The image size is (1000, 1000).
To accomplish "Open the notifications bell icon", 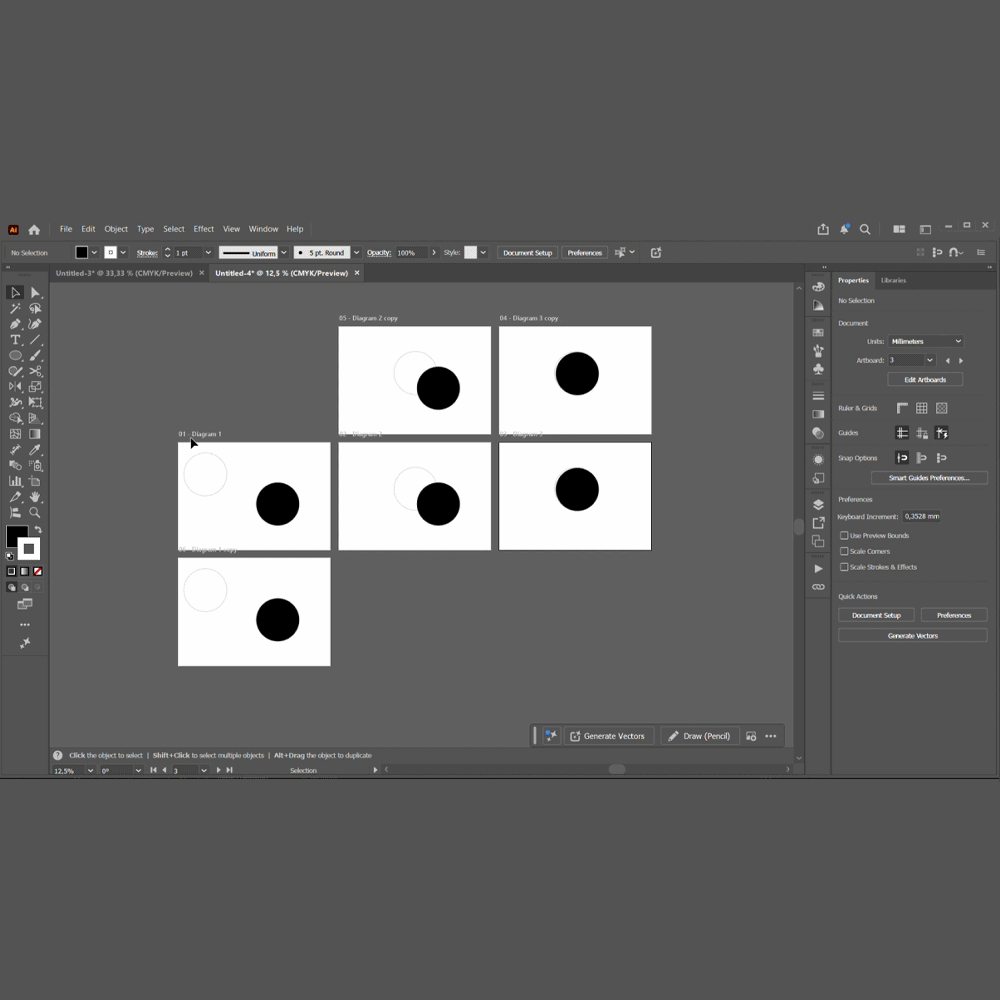I will tap(844, 229).
